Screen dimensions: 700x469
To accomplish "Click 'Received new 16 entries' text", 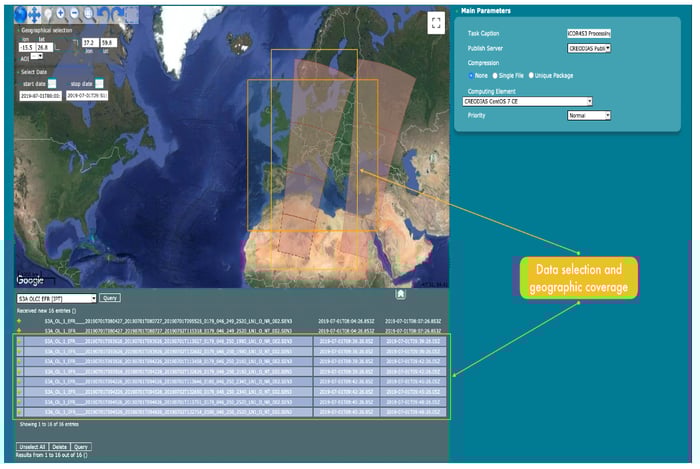I will (46, 311).
